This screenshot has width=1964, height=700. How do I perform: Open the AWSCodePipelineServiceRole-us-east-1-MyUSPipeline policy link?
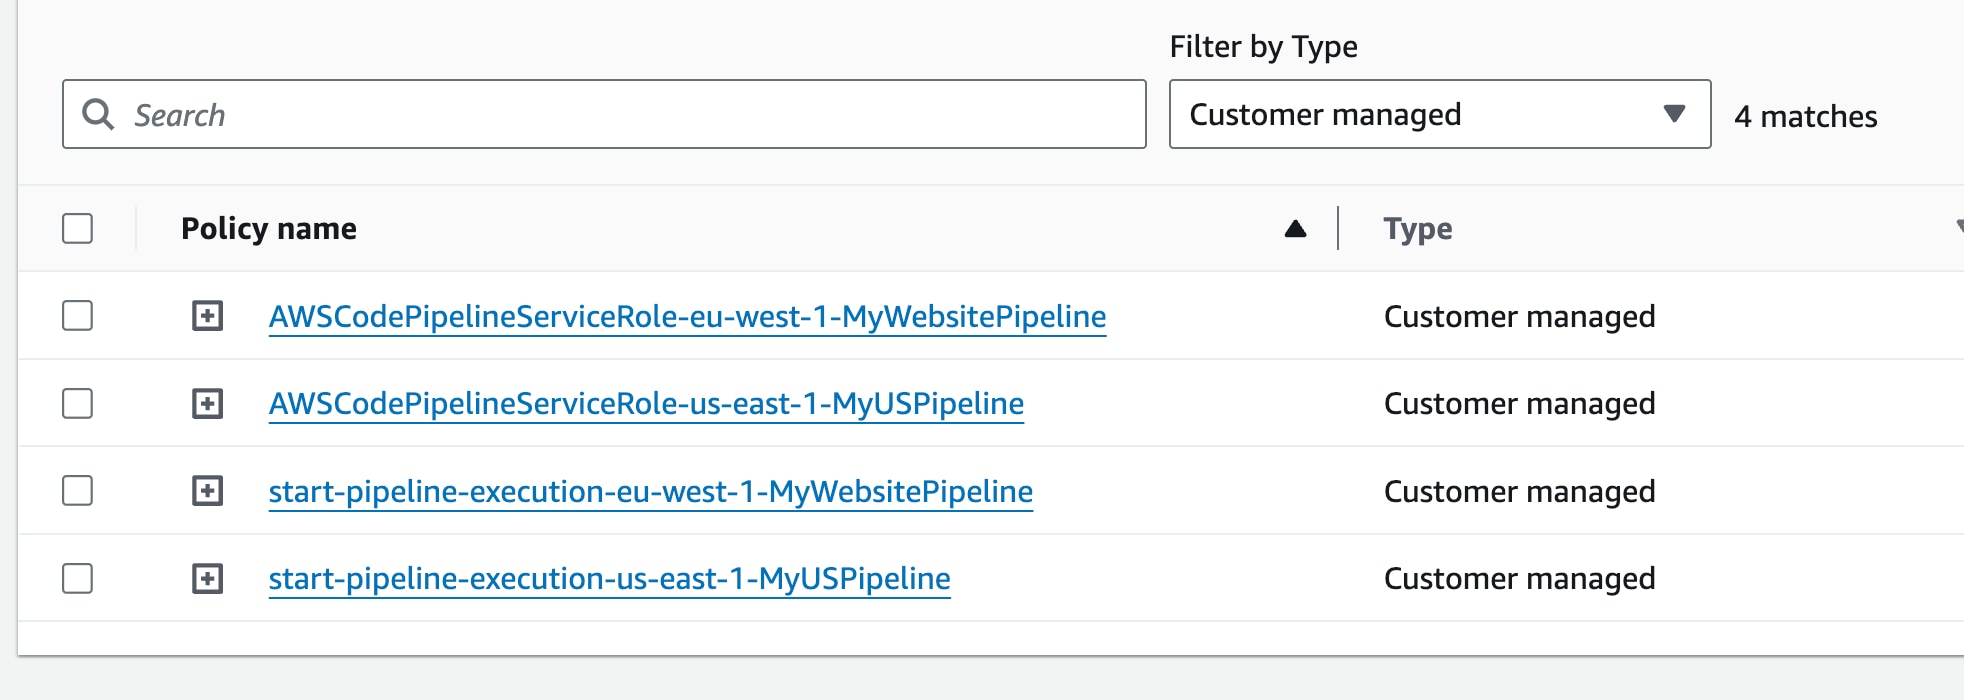click(646, 404)
